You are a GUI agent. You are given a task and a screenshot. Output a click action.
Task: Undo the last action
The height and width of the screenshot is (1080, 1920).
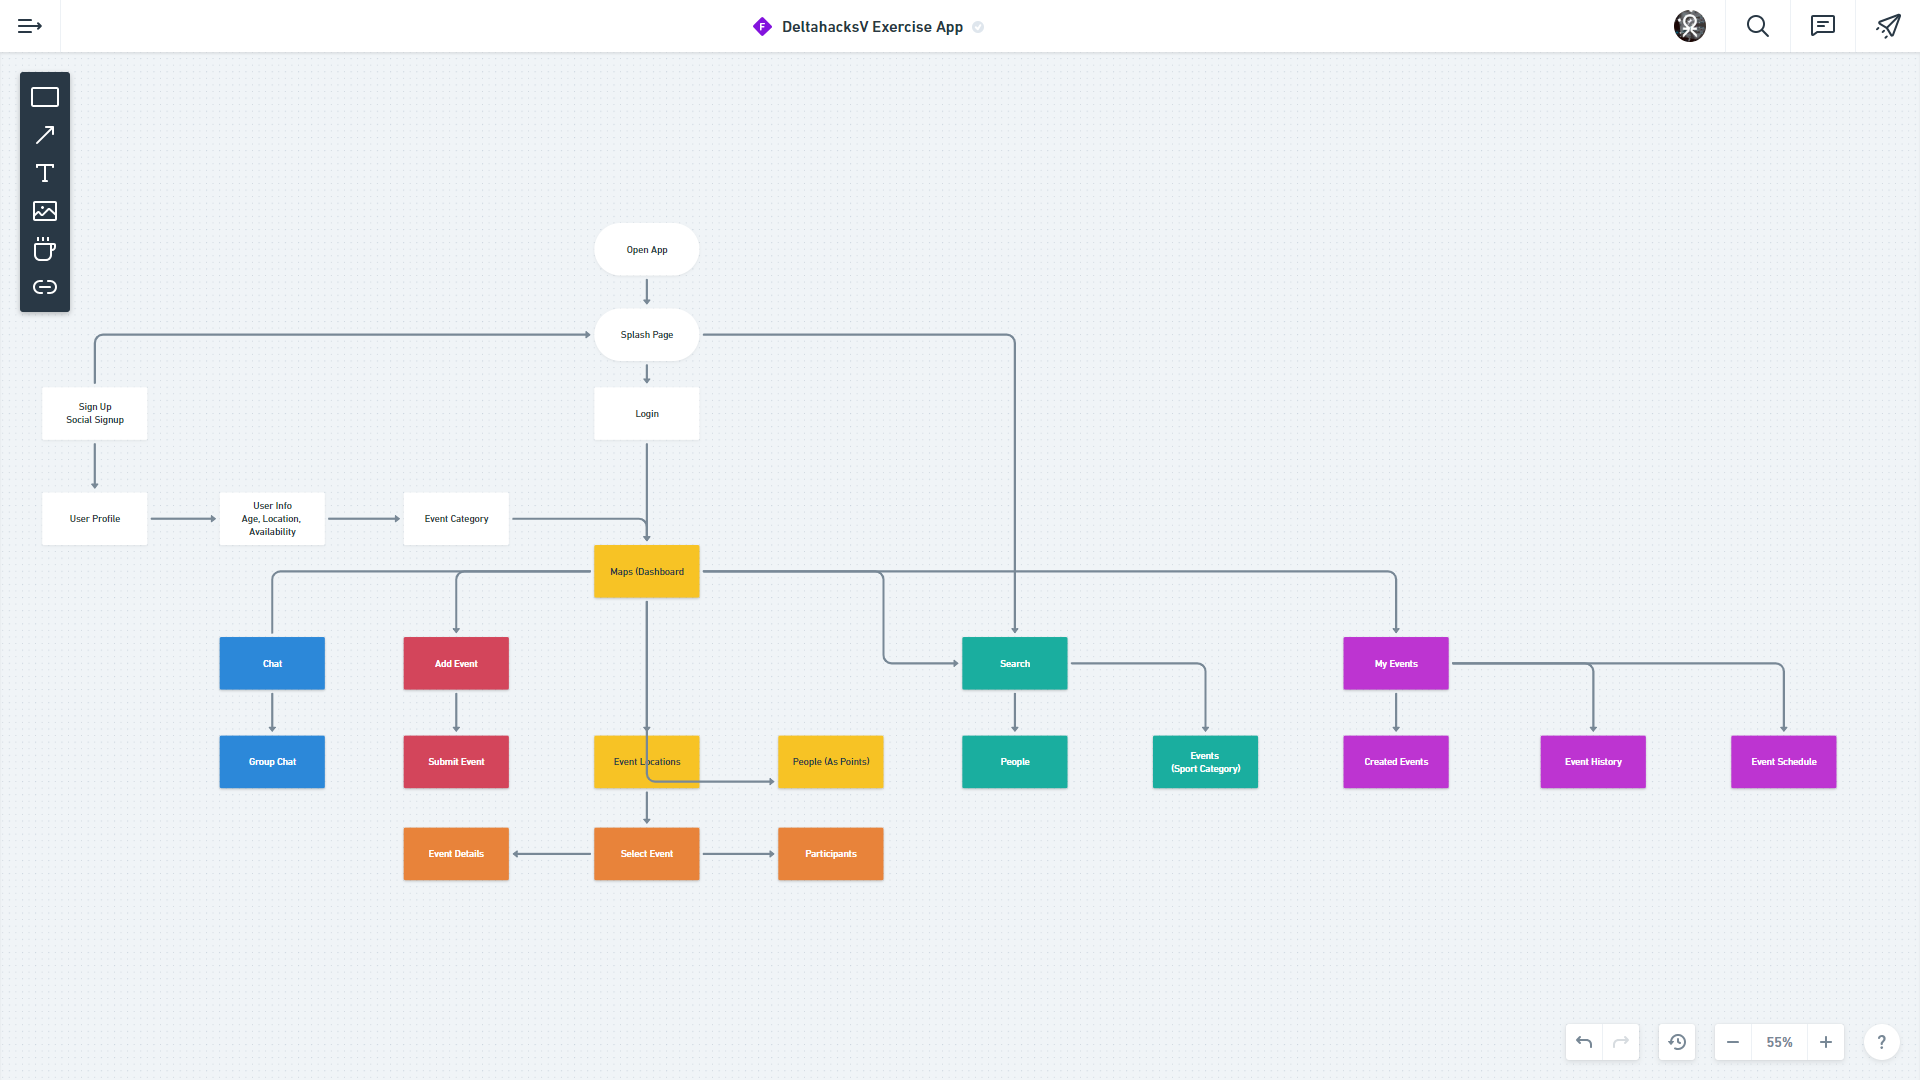[1584, 1042]
